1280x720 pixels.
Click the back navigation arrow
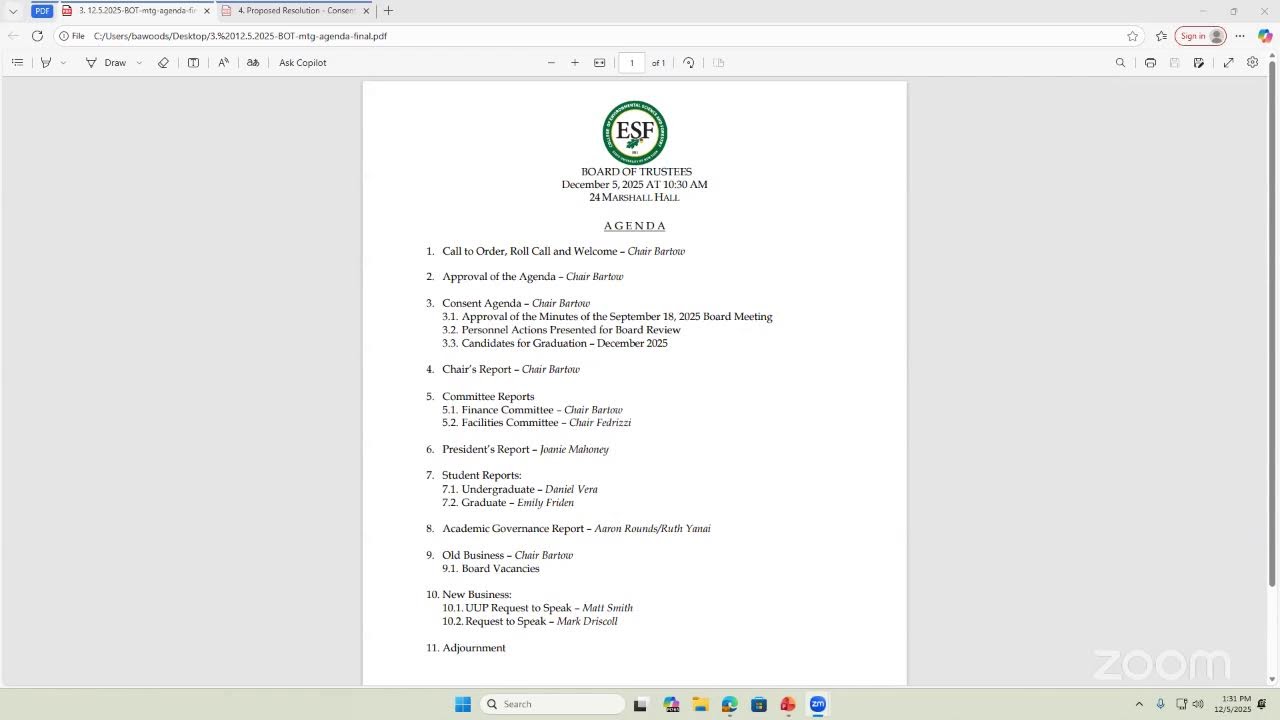[x=13, y=36]
